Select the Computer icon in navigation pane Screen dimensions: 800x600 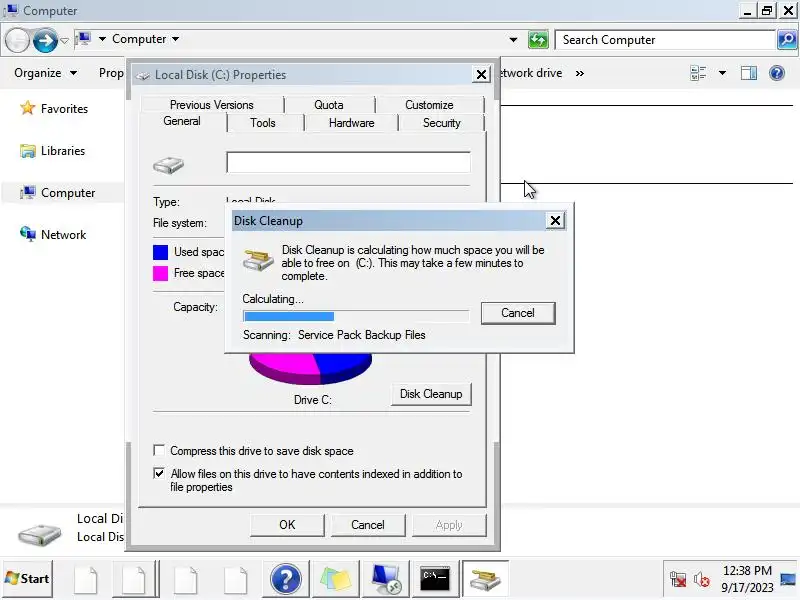(x=28, y=192)
